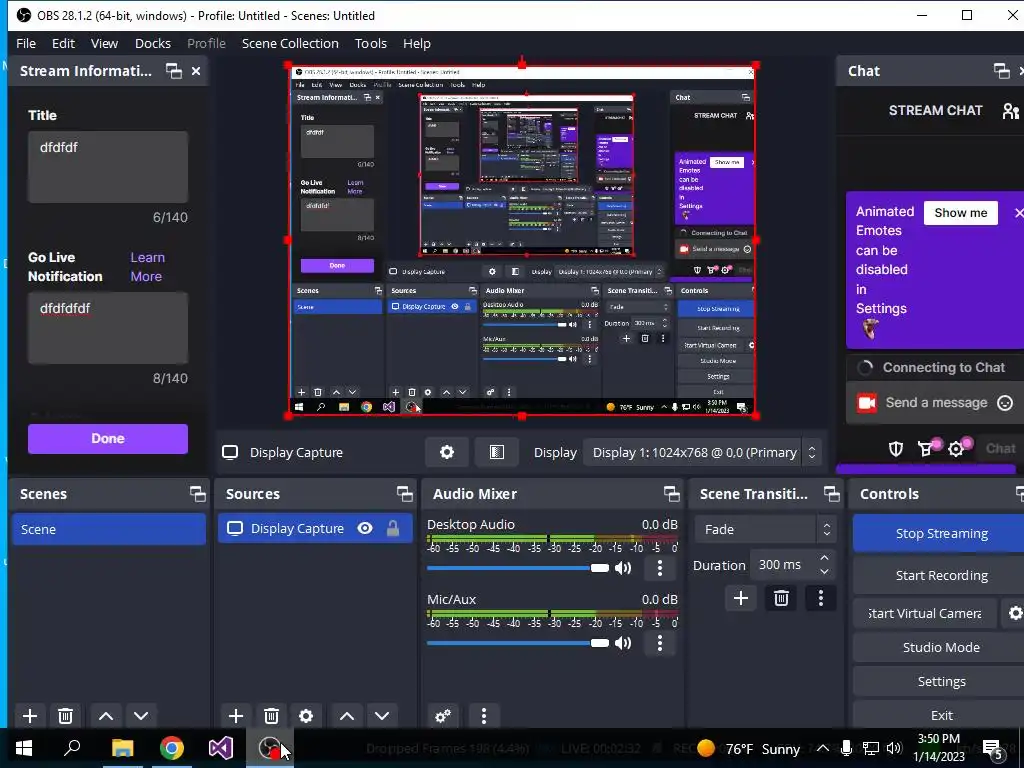
Task: Toggle Studio Mode
Action: [x=941, y=647]
